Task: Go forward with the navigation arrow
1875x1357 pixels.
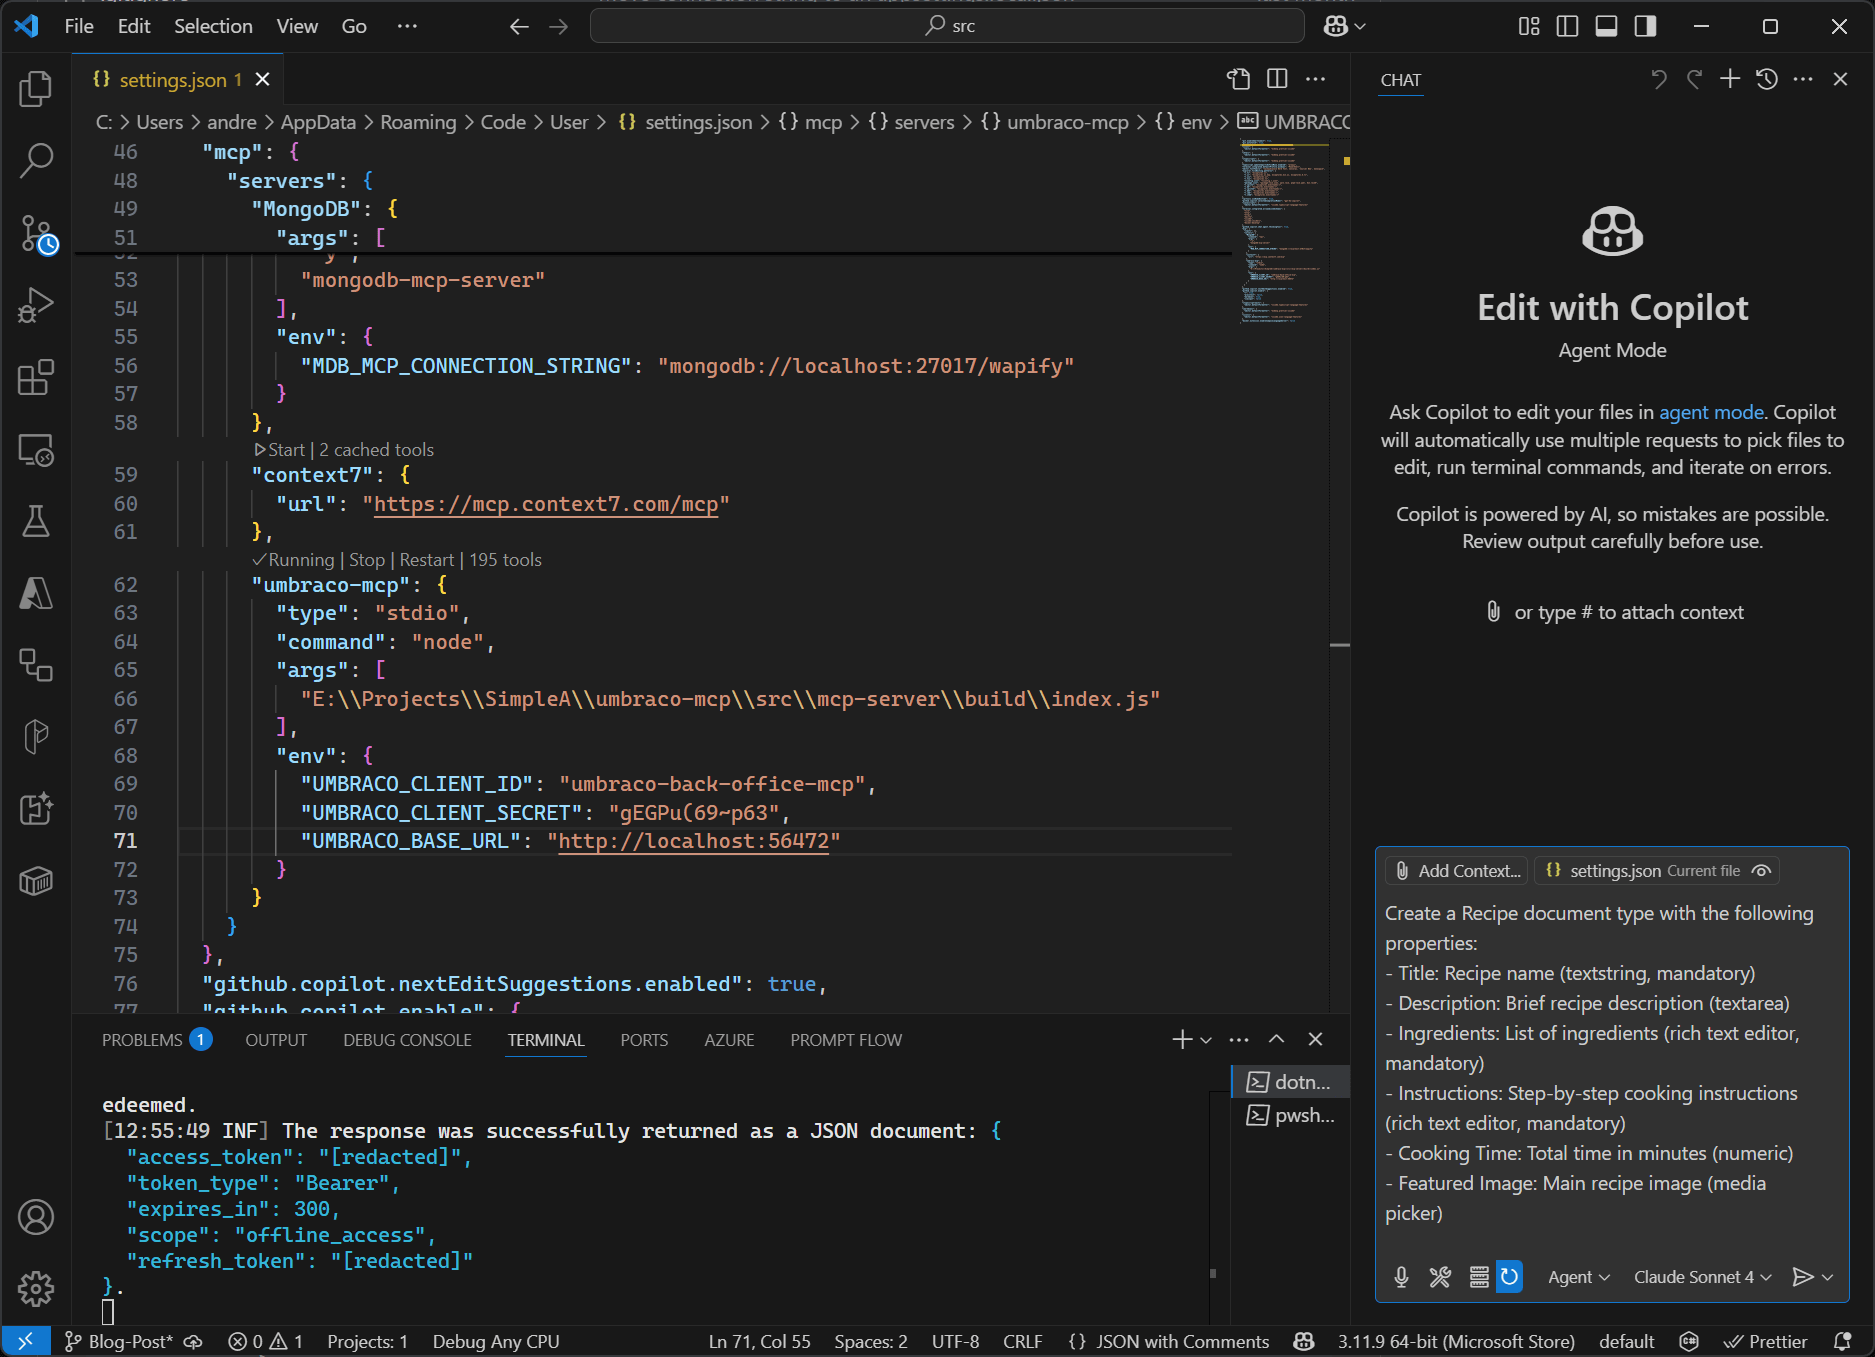Action: click(559, 26)
